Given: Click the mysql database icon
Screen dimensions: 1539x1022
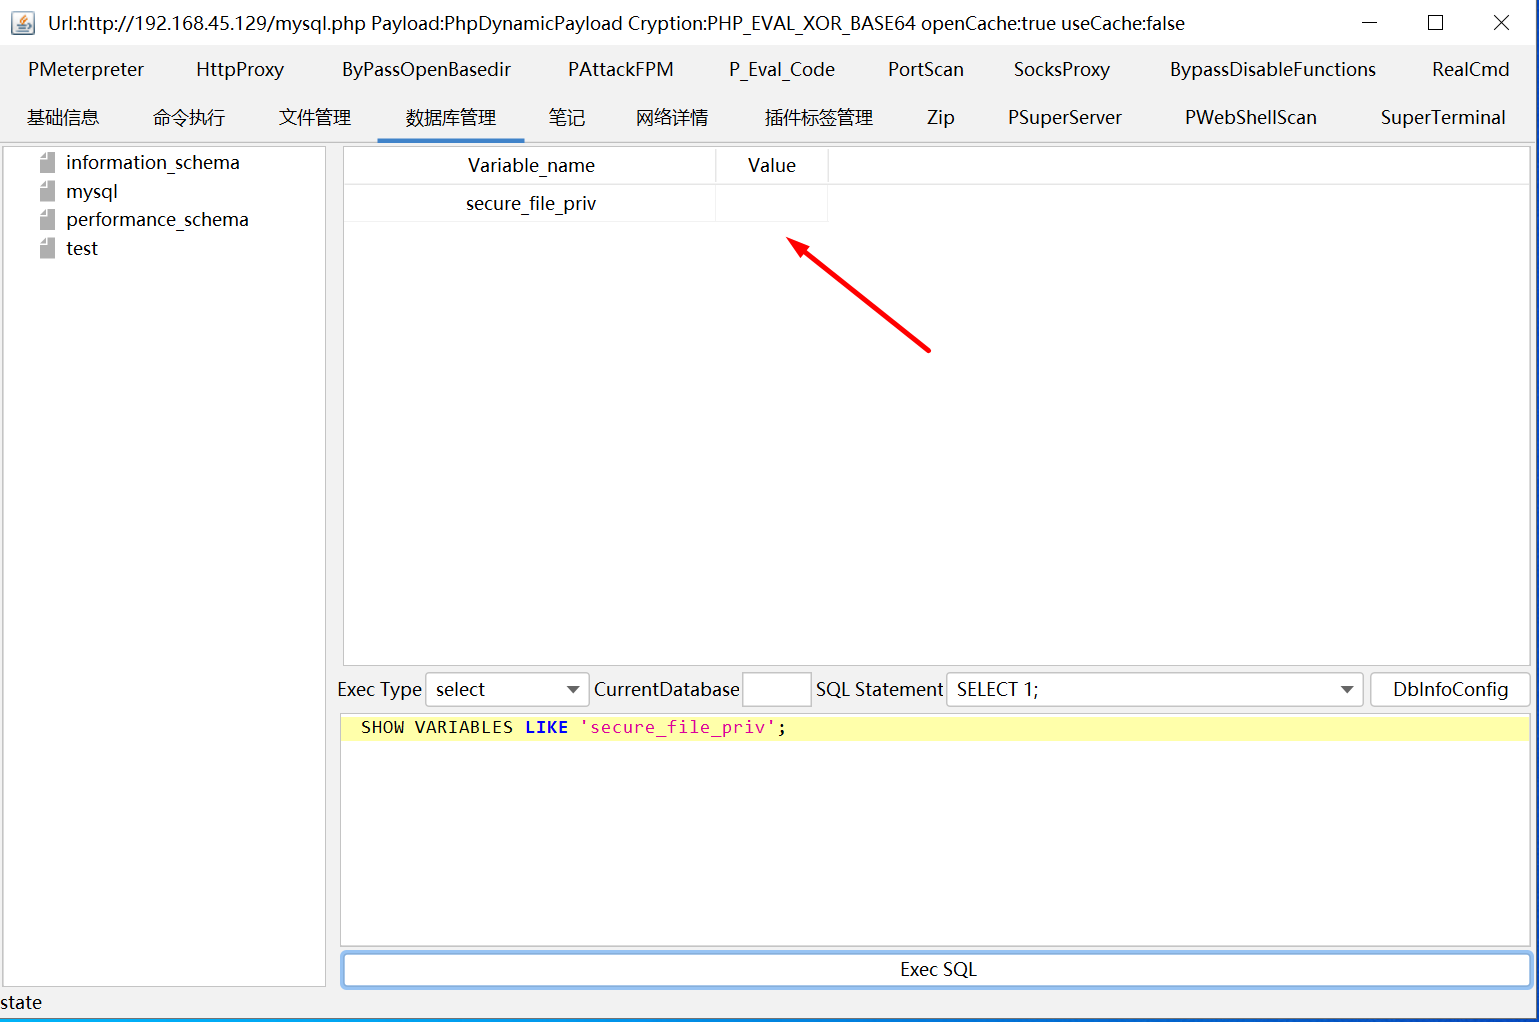Looking at the screenshot, I should coord(47,191).
